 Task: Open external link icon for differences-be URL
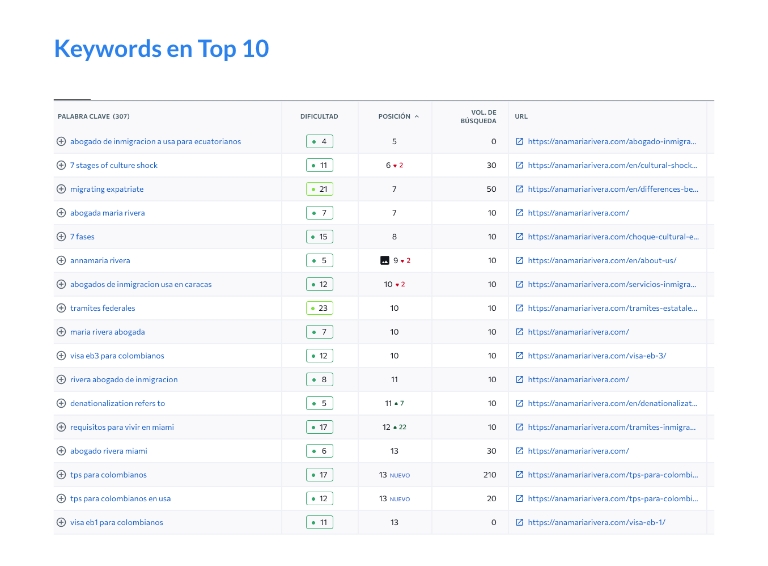click(519, 189)
